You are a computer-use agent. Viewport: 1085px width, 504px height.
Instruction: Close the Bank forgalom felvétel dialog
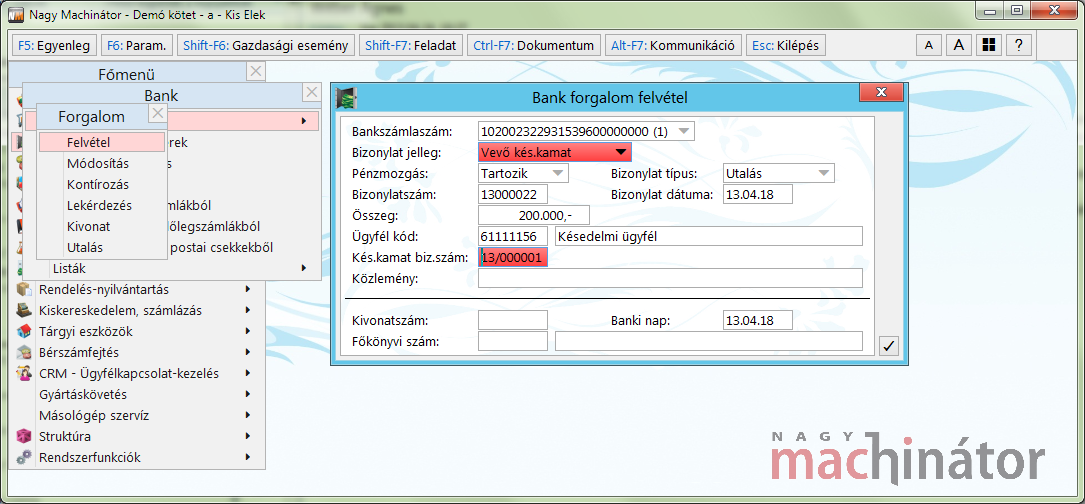(x=881, y=92)
